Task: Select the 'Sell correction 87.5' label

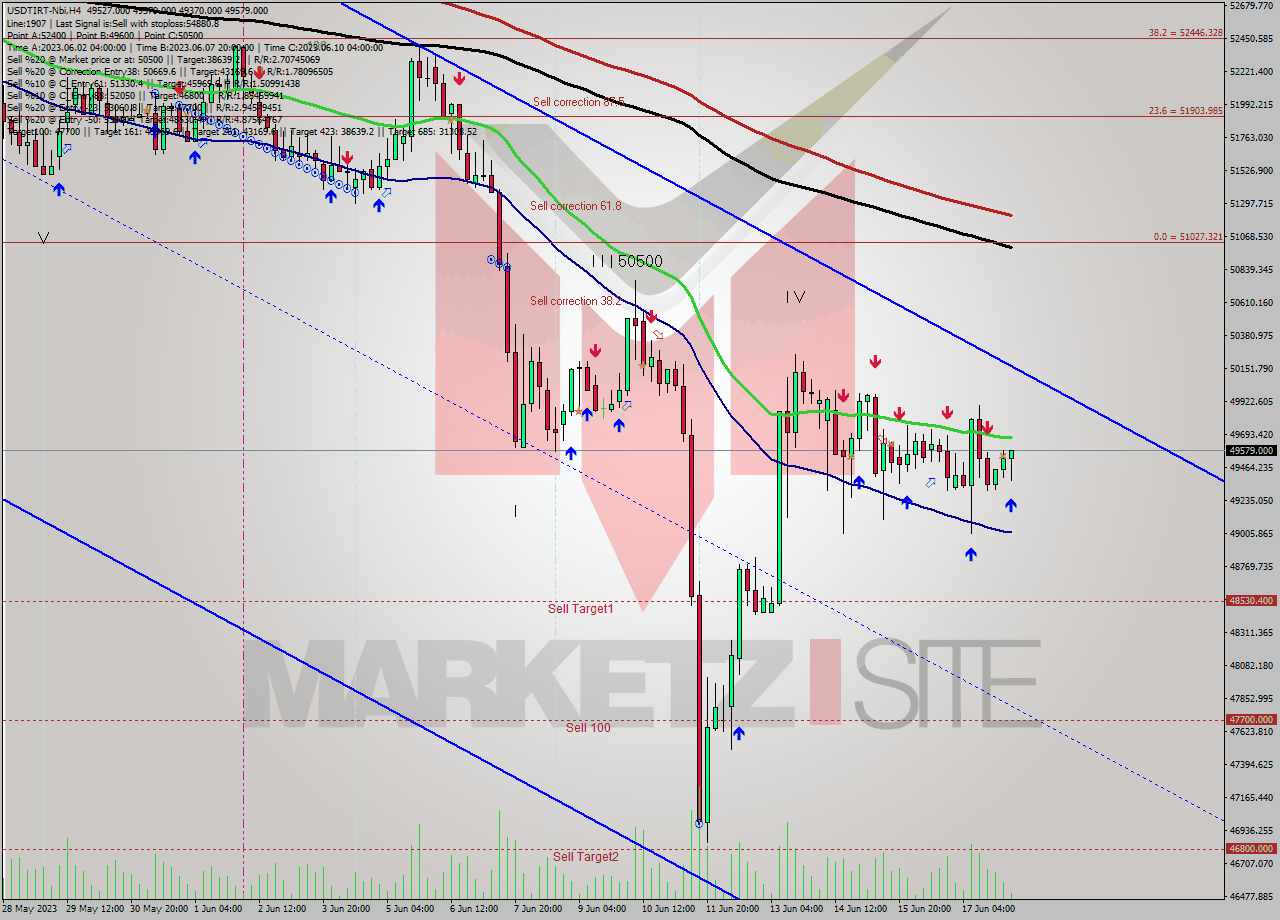Action: tap(578, 102)
